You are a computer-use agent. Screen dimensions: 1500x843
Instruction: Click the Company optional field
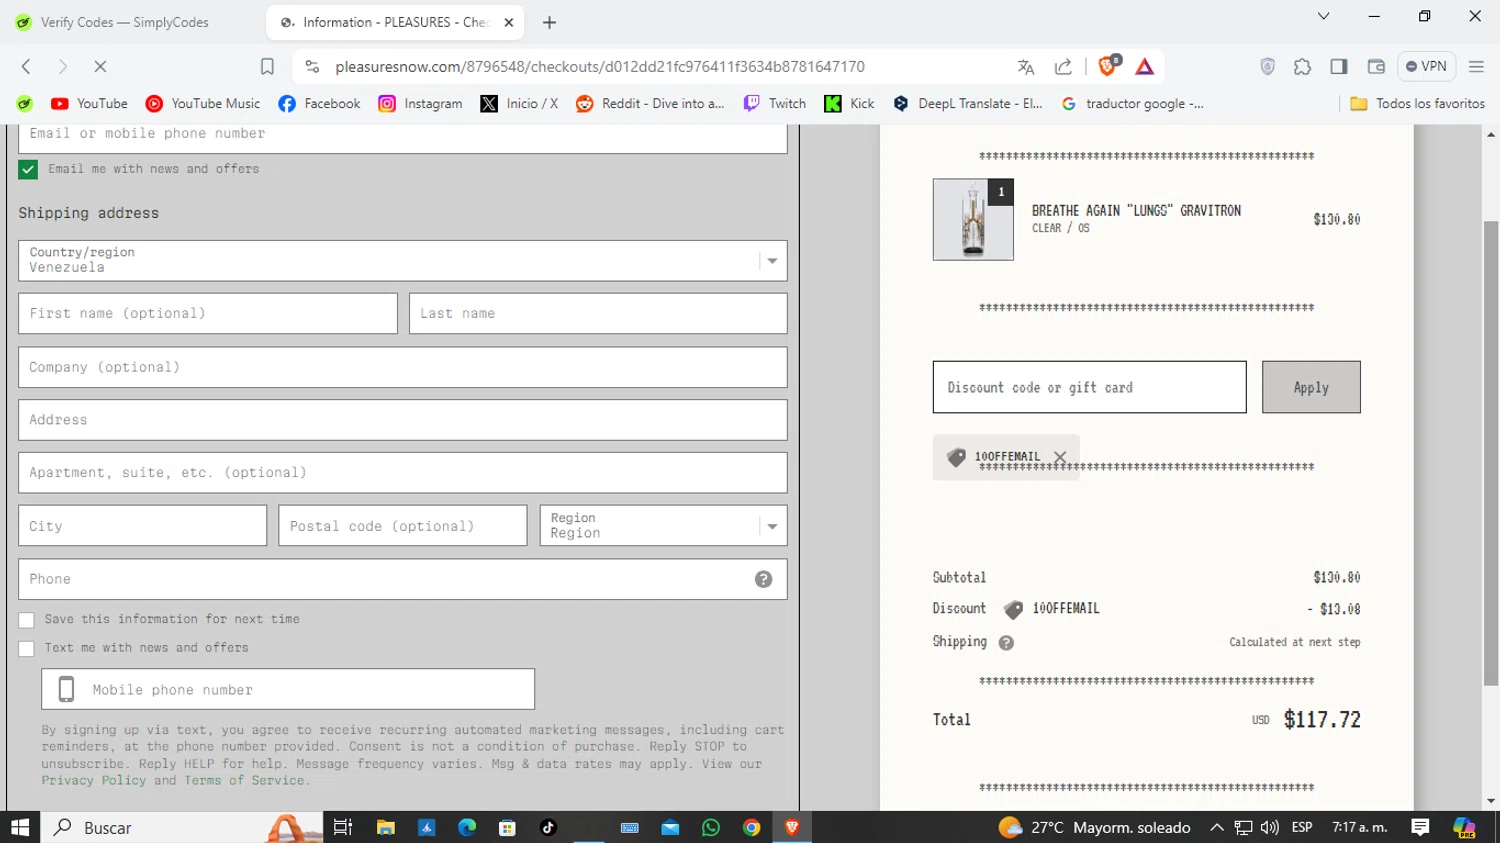click(x=402, y=367)
